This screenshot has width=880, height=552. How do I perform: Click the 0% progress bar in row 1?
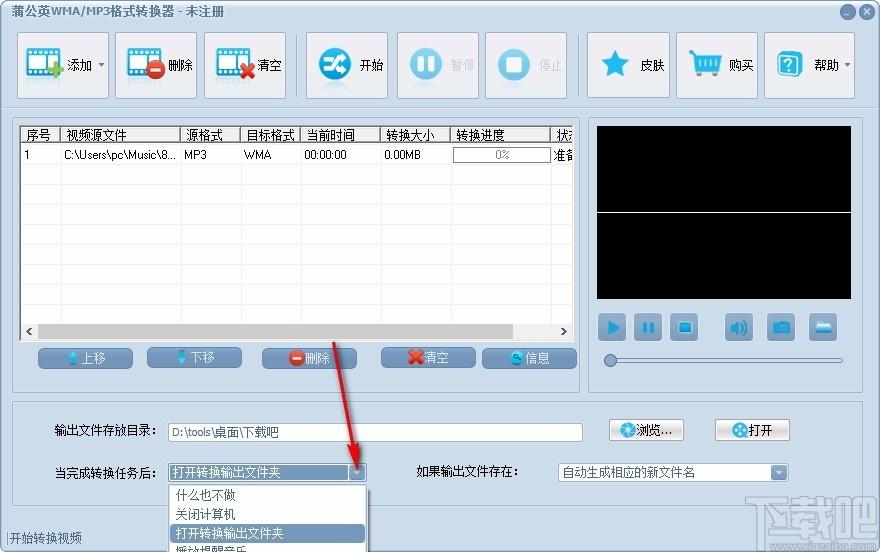[502, 155]
